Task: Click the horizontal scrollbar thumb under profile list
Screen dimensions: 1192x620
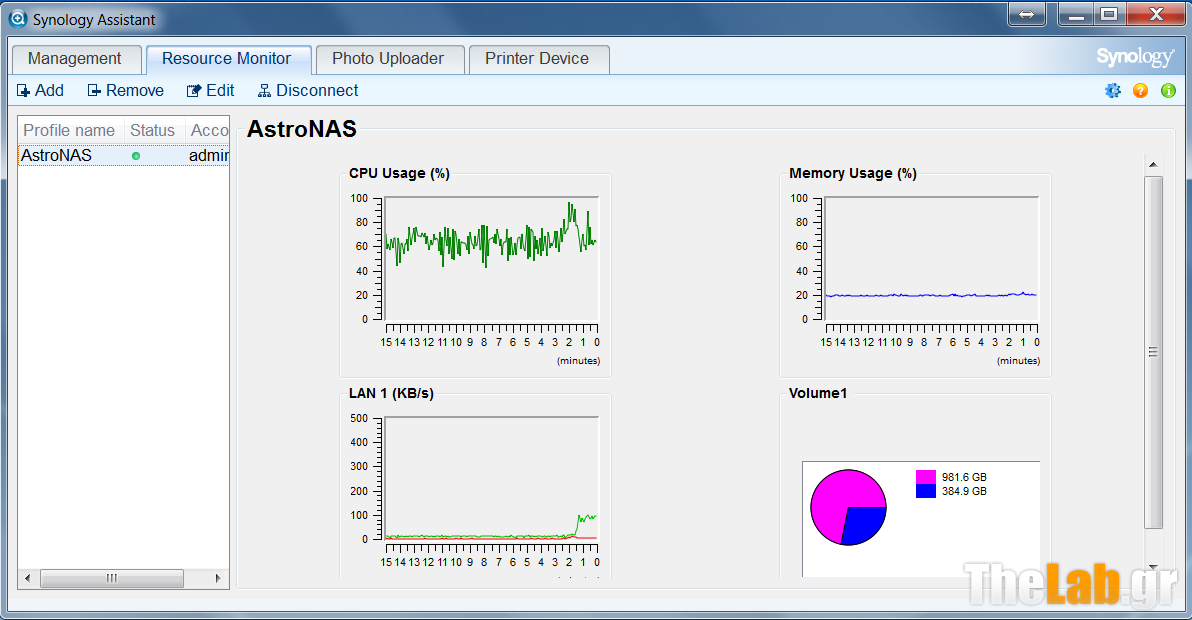Action: pos(112,579)
